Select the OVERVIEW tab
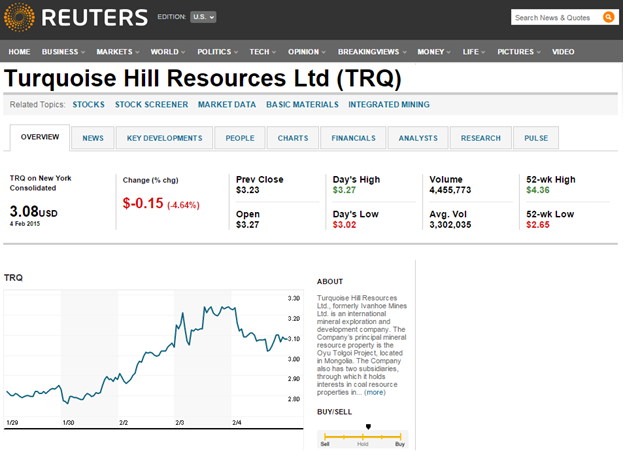The image size is (624, 451). tap(40, 137)
